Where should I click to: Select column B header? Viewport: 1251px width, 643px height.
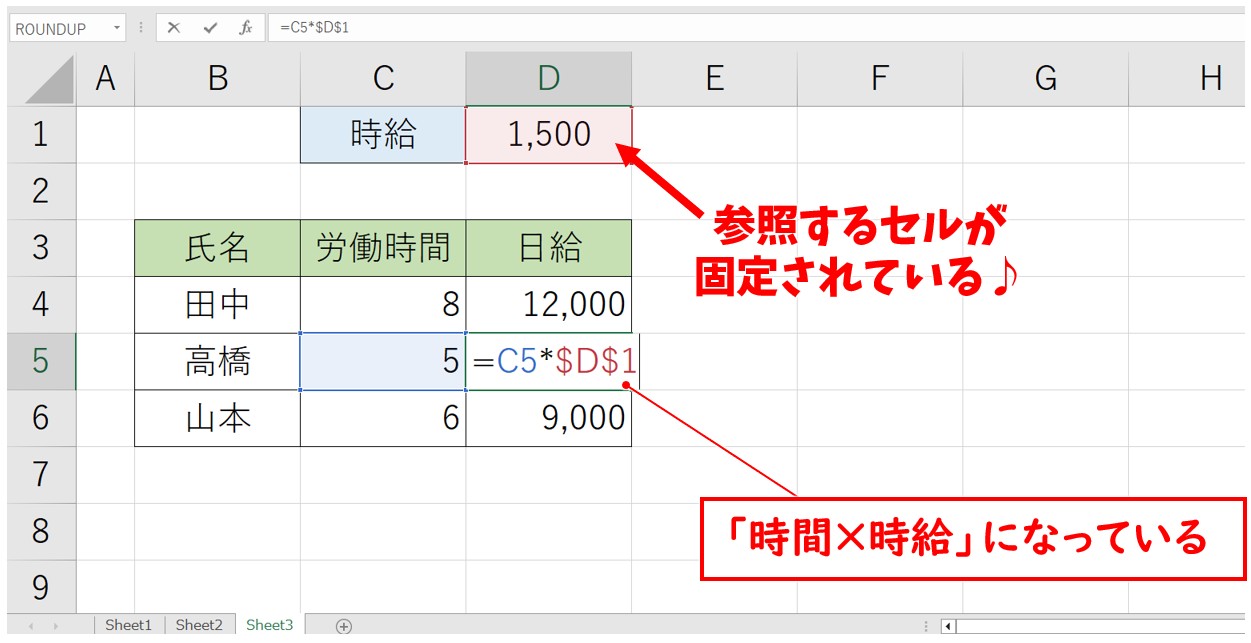click(x=217, y=79)
